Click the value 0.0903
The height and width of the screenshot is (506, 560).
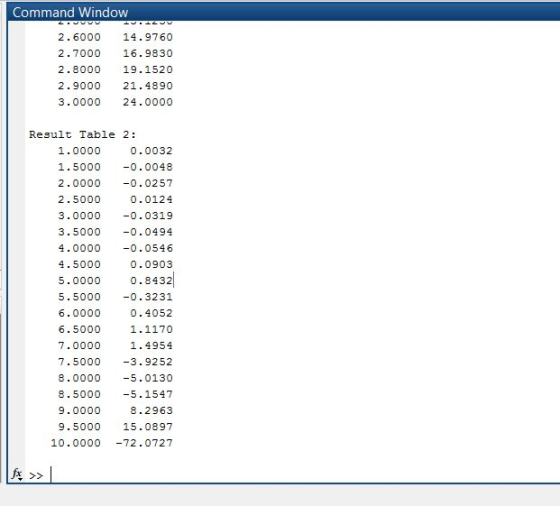[151, 265]
